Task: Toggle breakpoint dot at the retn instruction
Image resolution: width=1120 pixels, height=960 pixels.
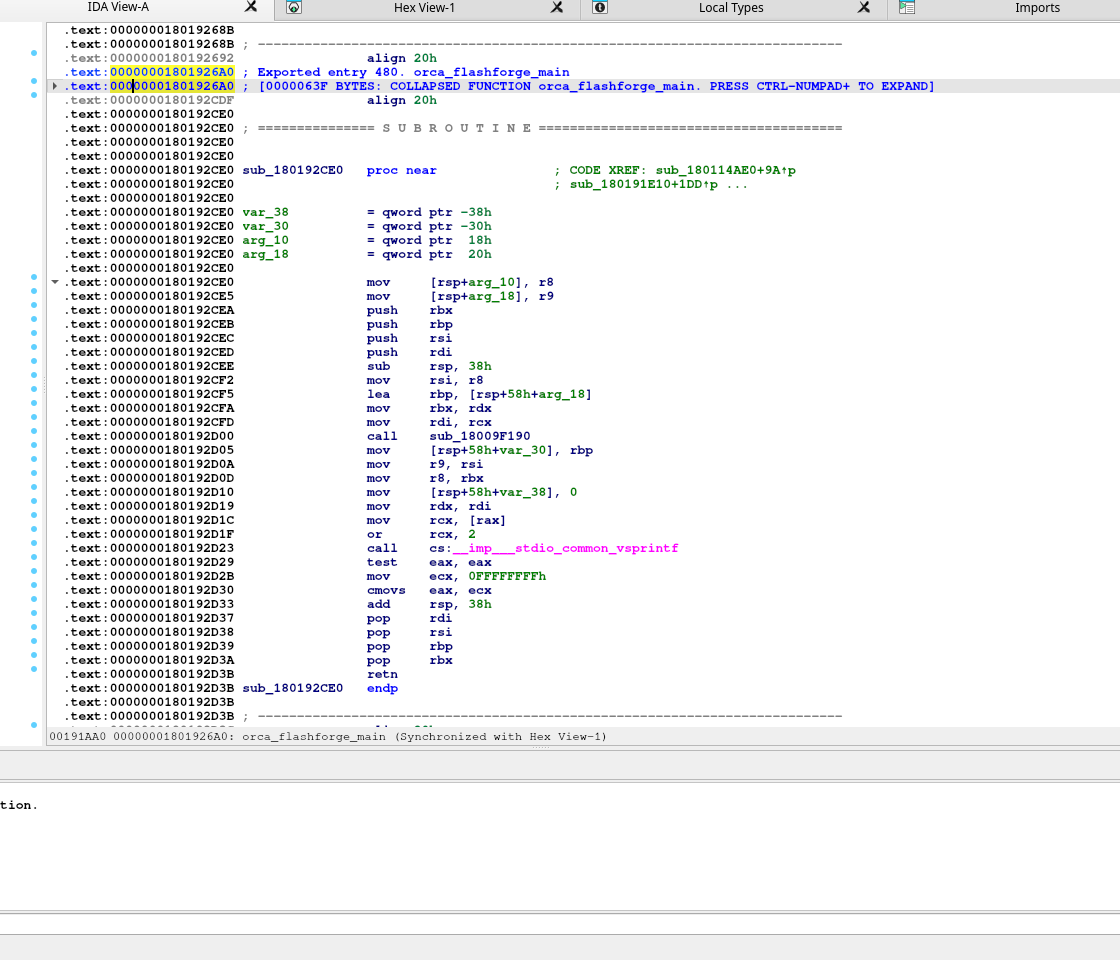Action: 34,669
